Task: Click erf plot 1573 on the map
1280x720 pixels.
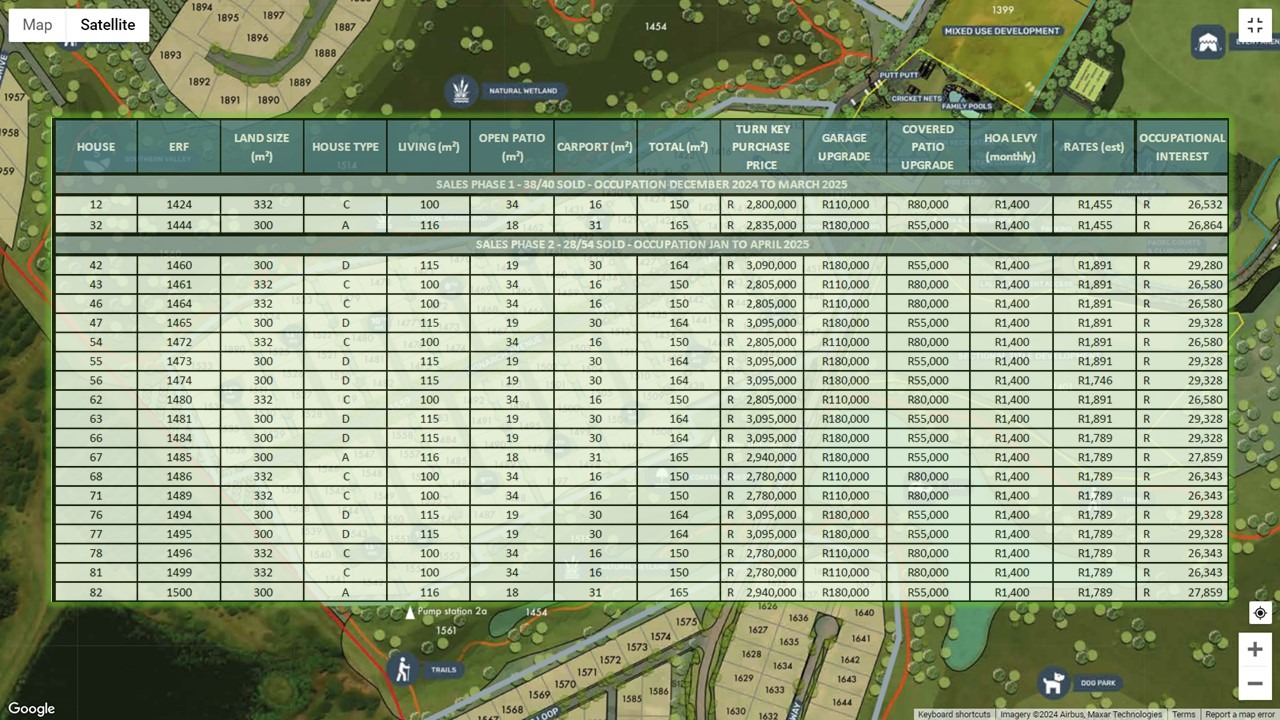Action: pos(637,647)
